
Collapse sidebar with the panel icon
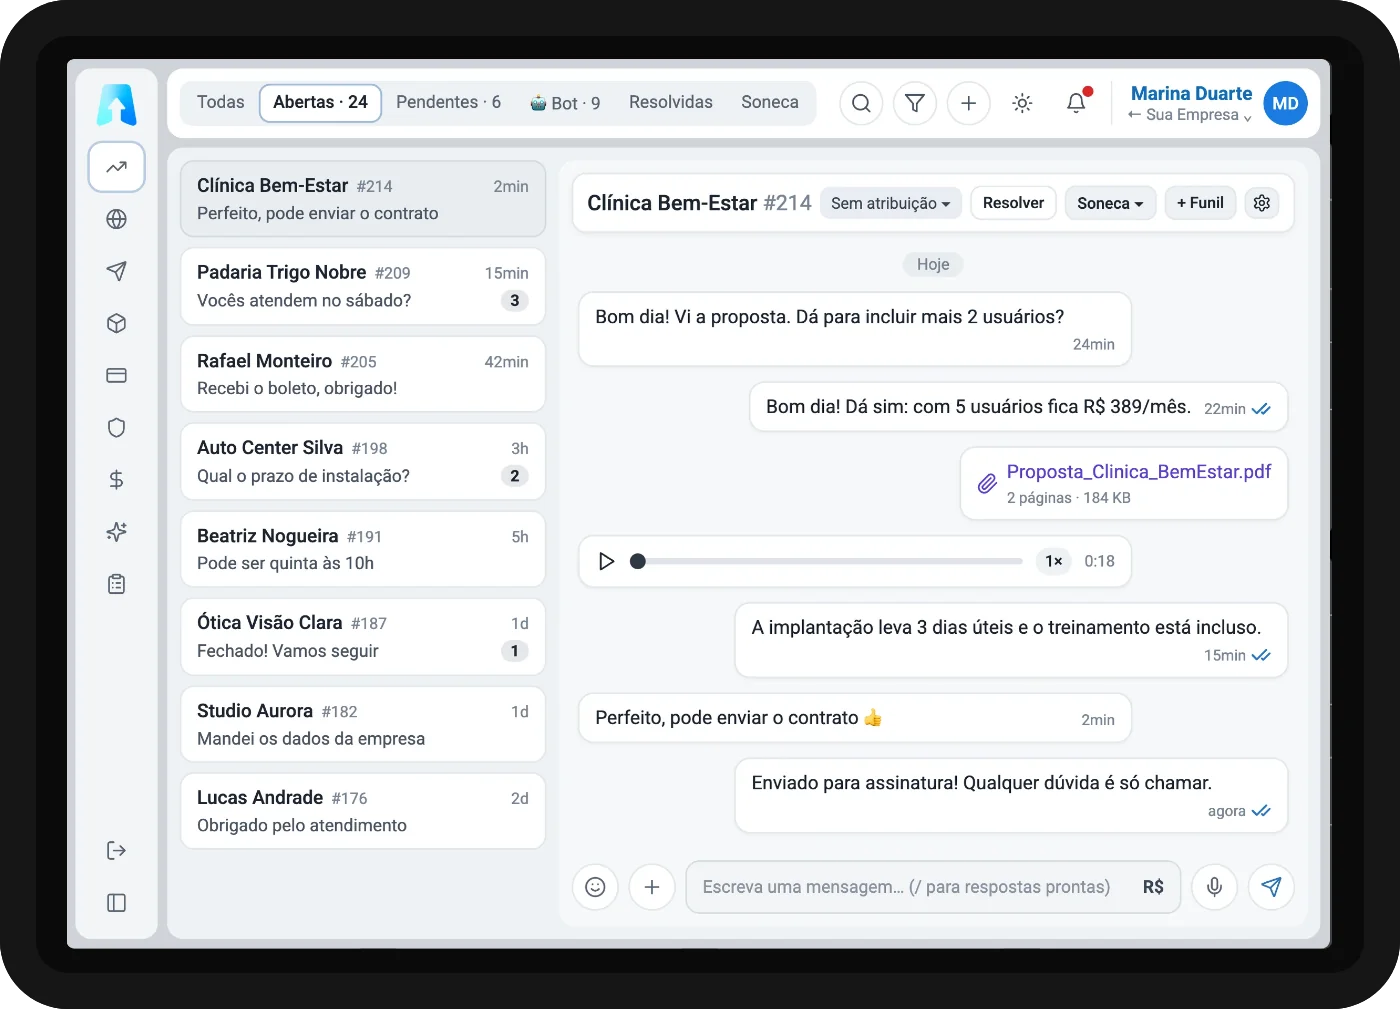point(116,902)
